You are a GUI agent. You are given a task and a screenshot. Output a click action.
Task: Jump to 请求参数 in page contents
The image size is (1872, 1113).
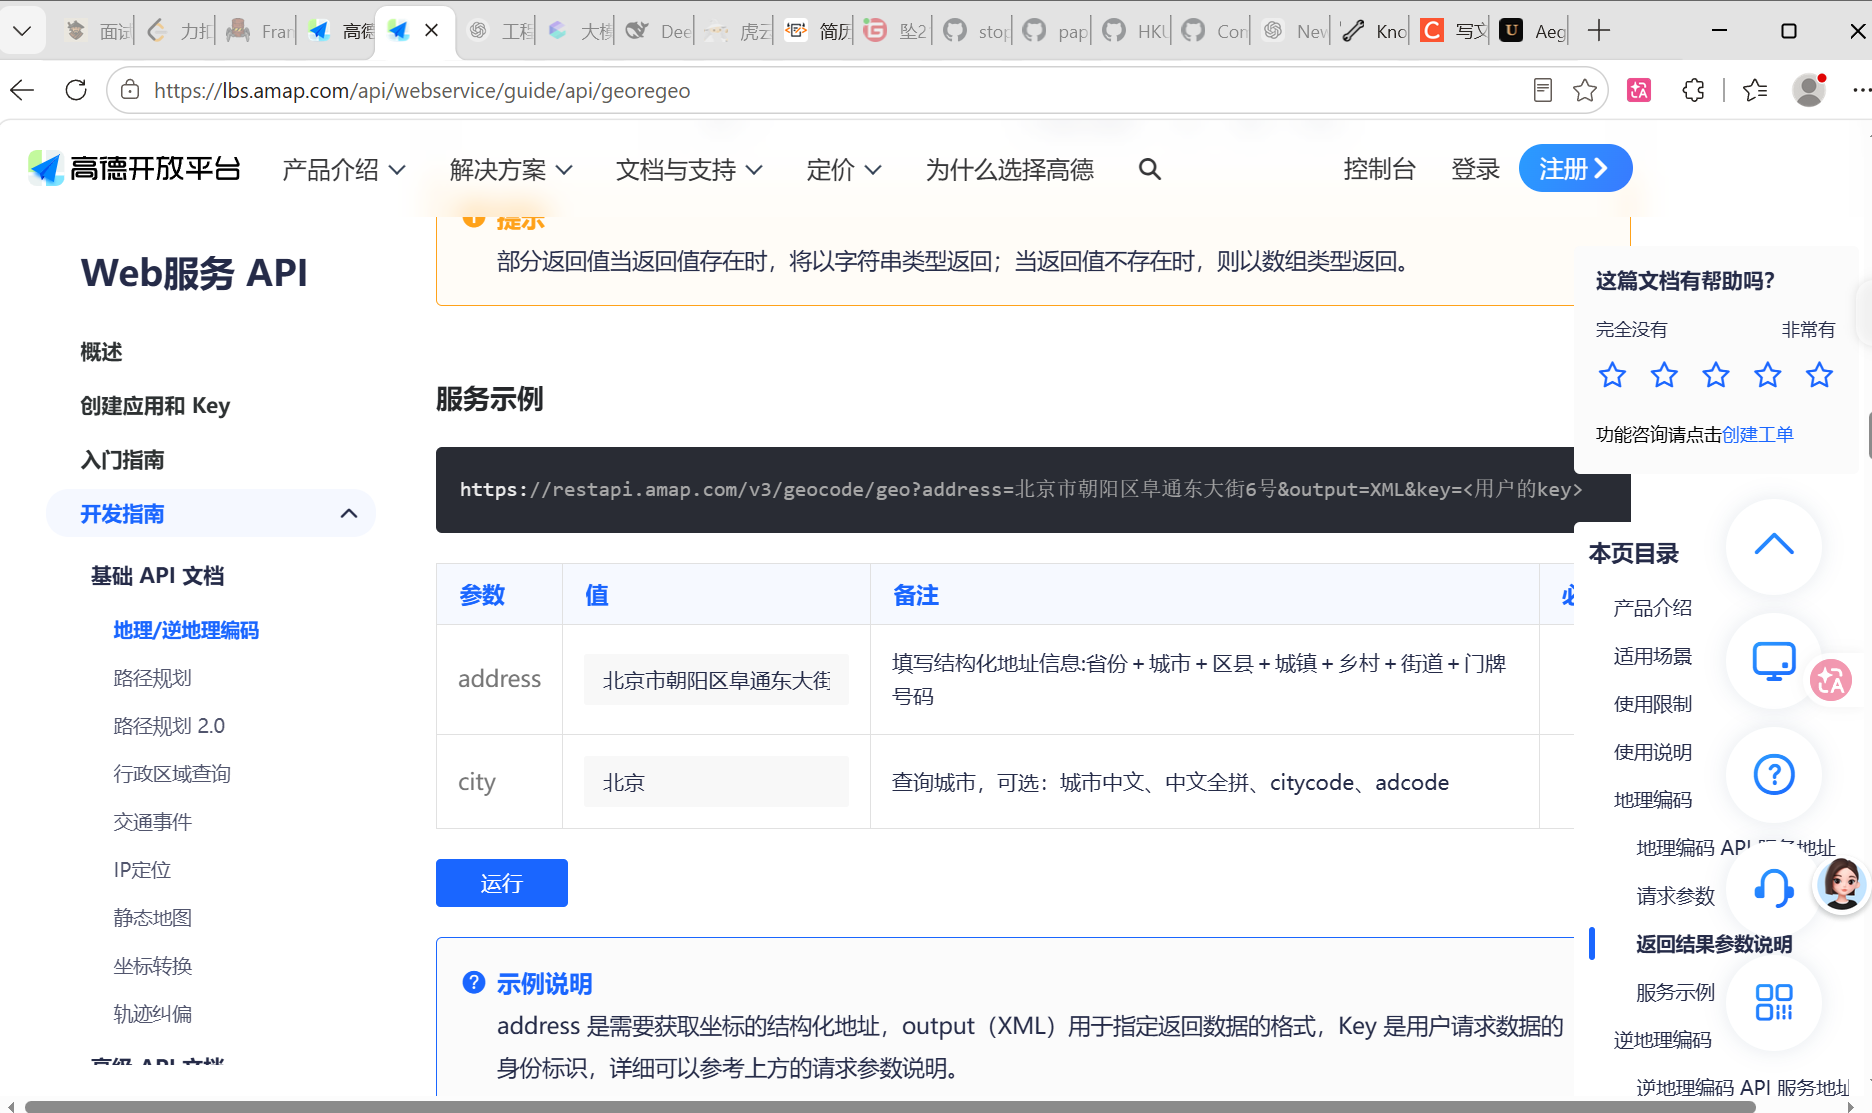click(x=1675, y=896)
